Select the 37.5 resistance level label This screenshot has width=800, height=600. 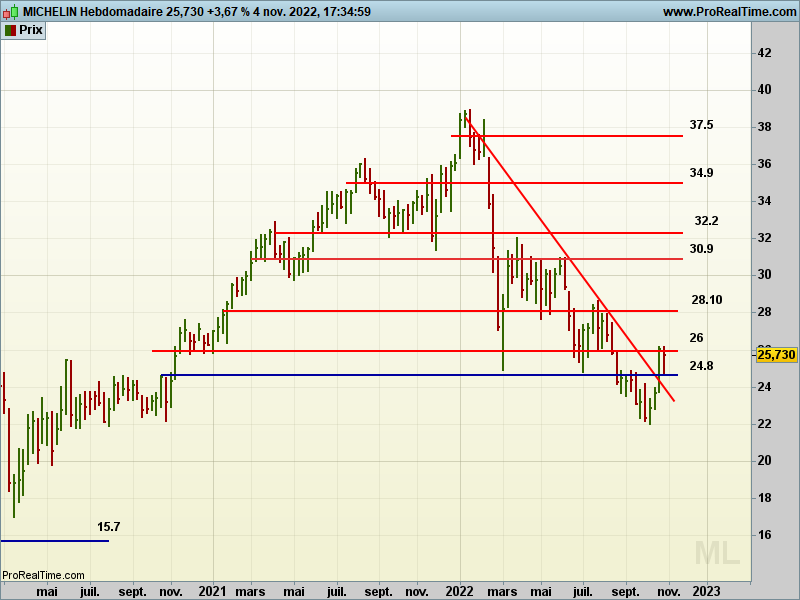[x=701, y=125]
